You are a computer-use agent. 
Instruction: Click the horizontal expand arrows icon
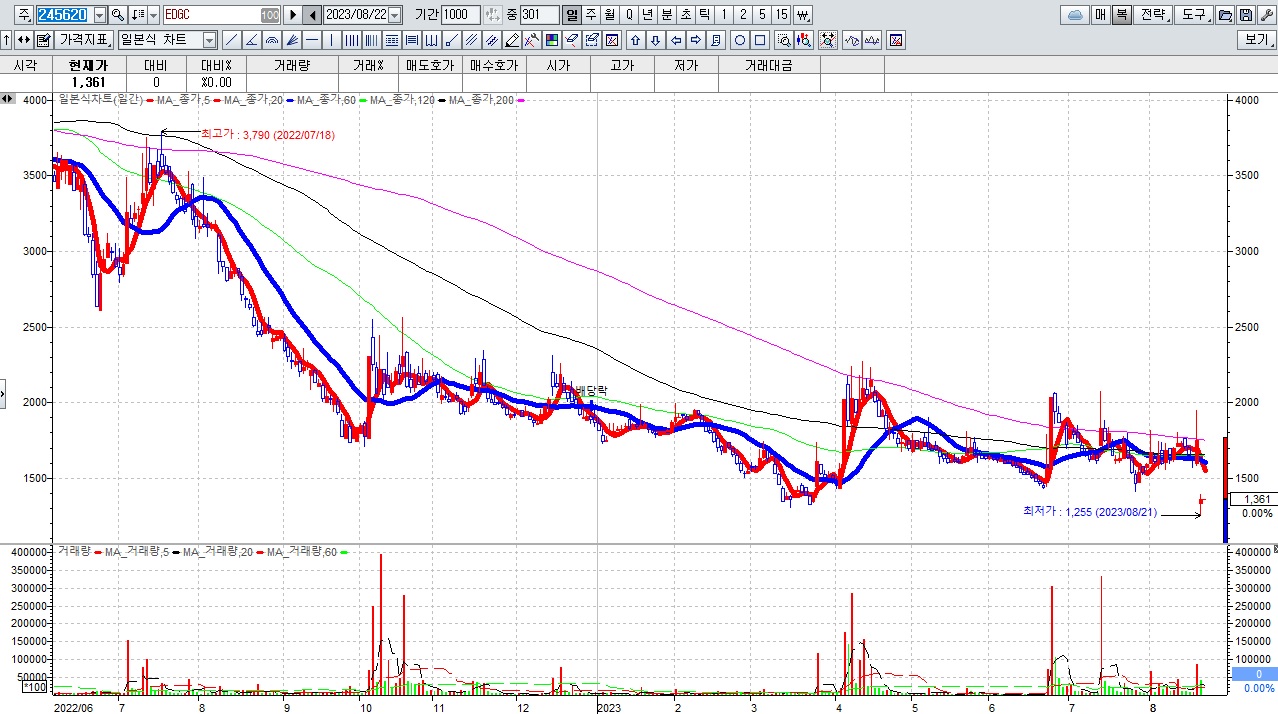pos(23,40)
